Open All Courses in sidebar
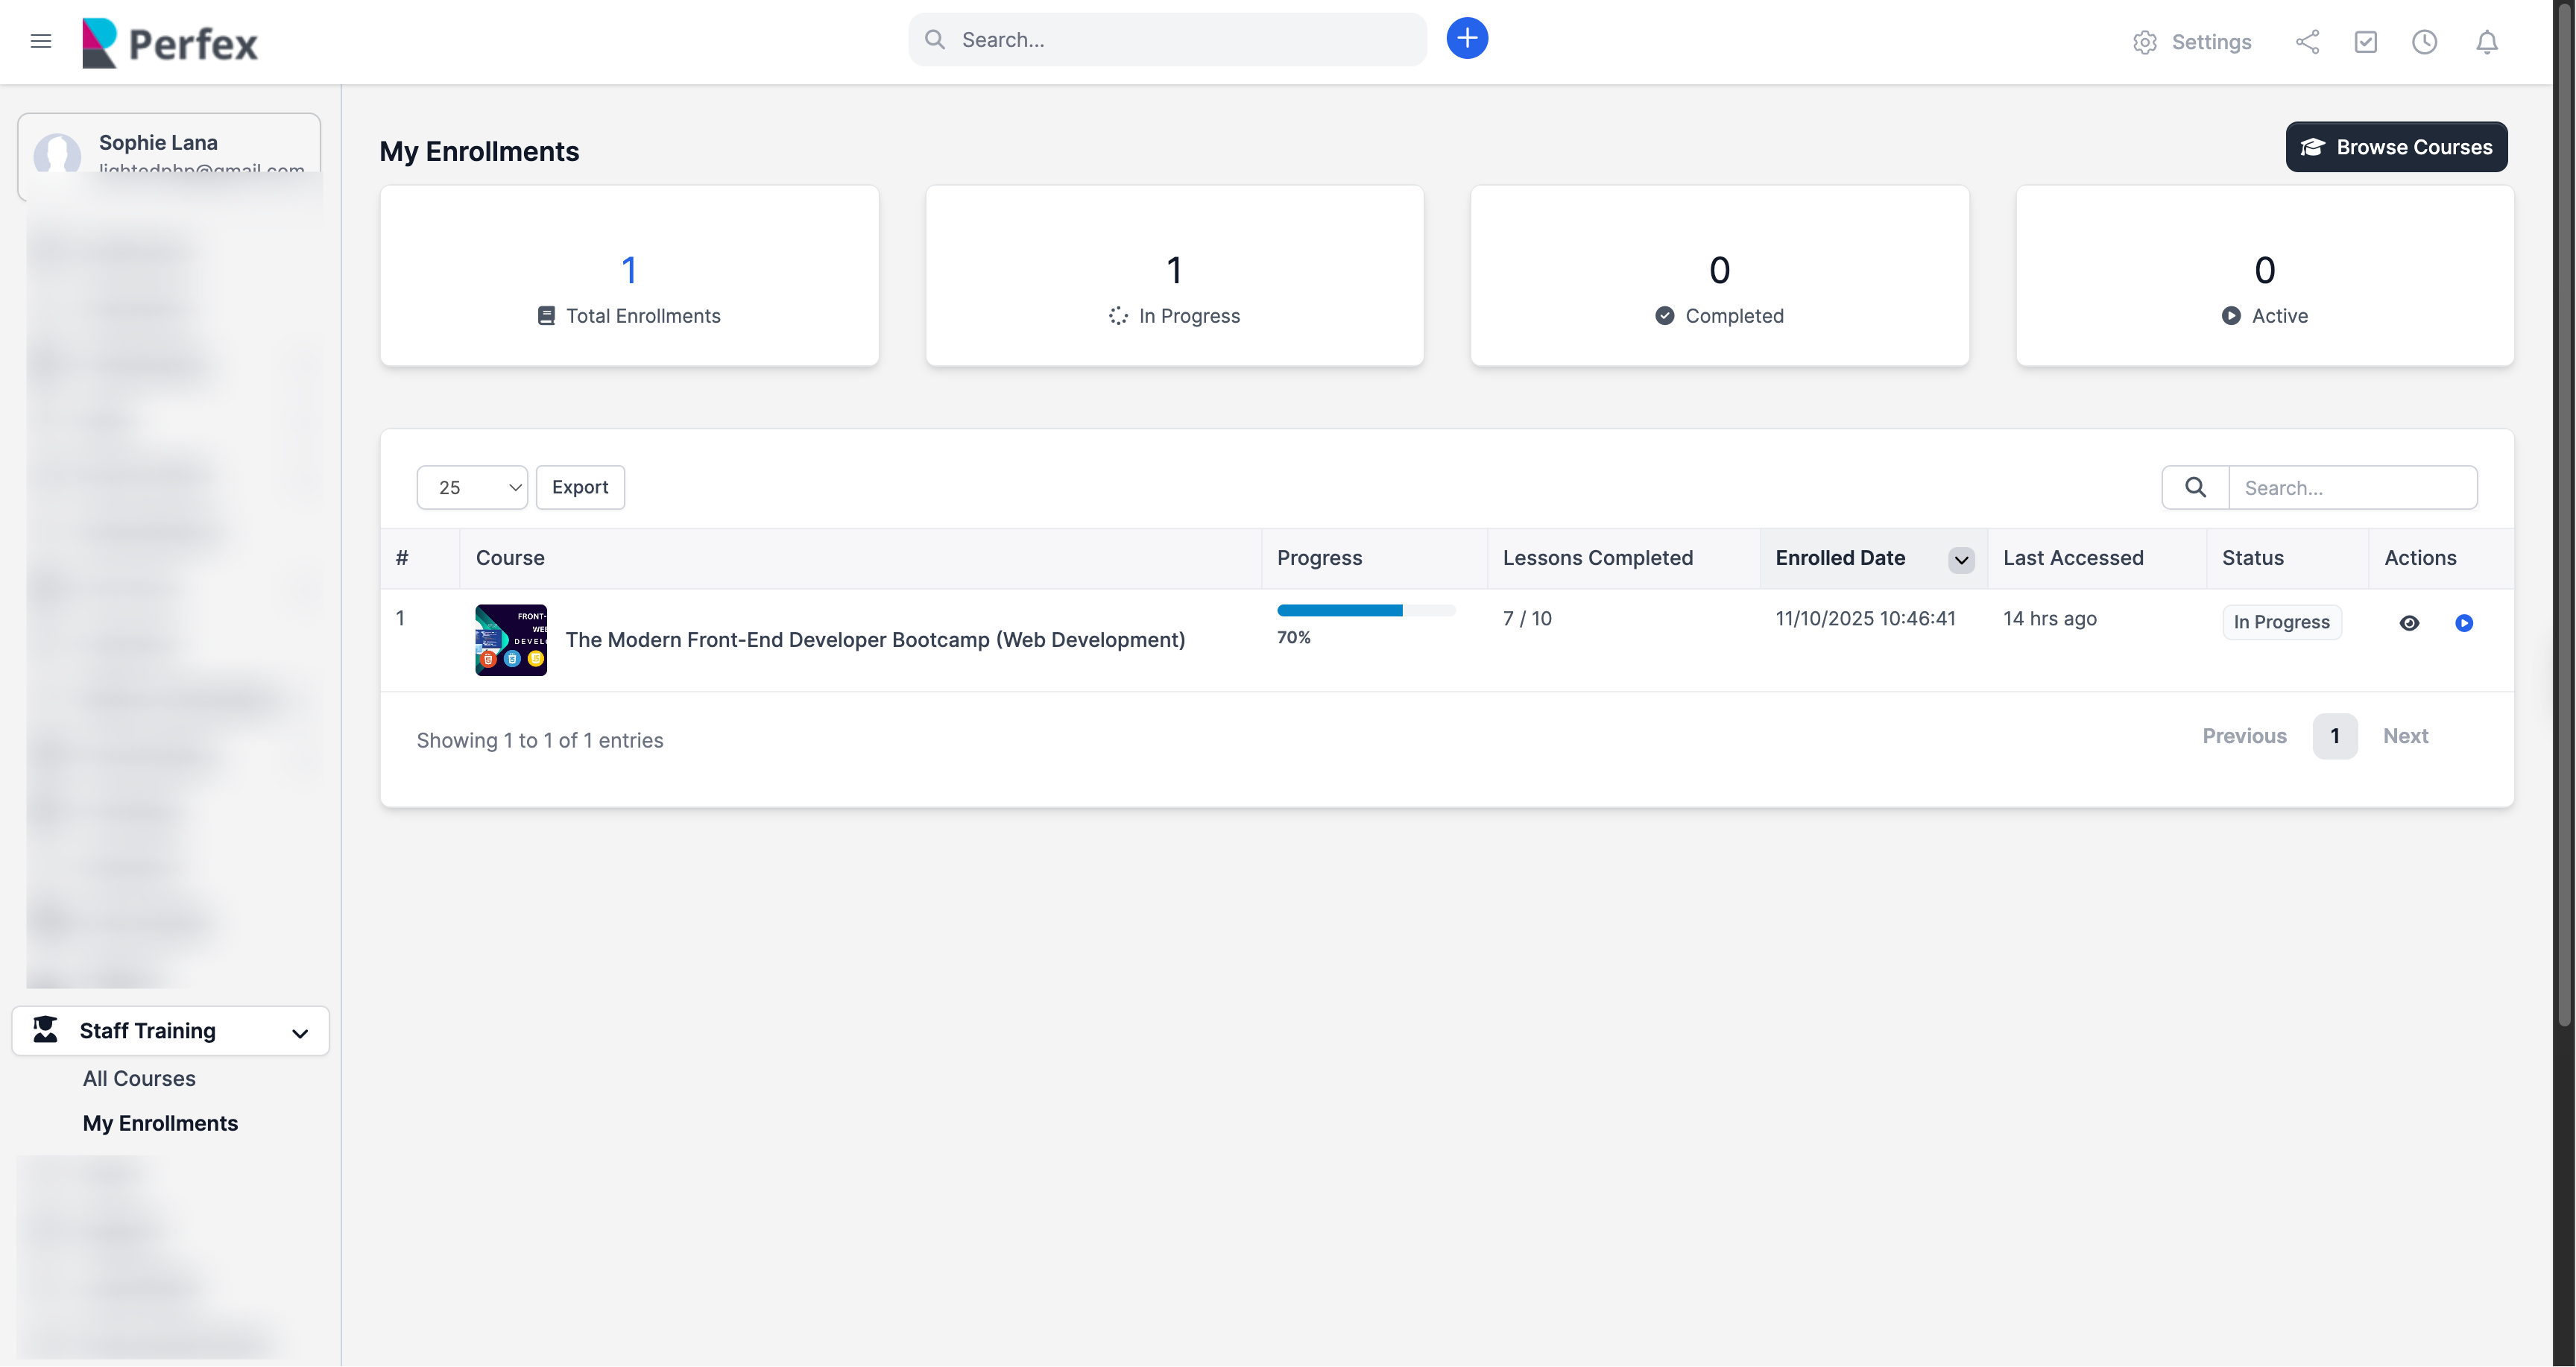Image resolution: width=2576 pixels, height=1367 pixels. 139,1078
